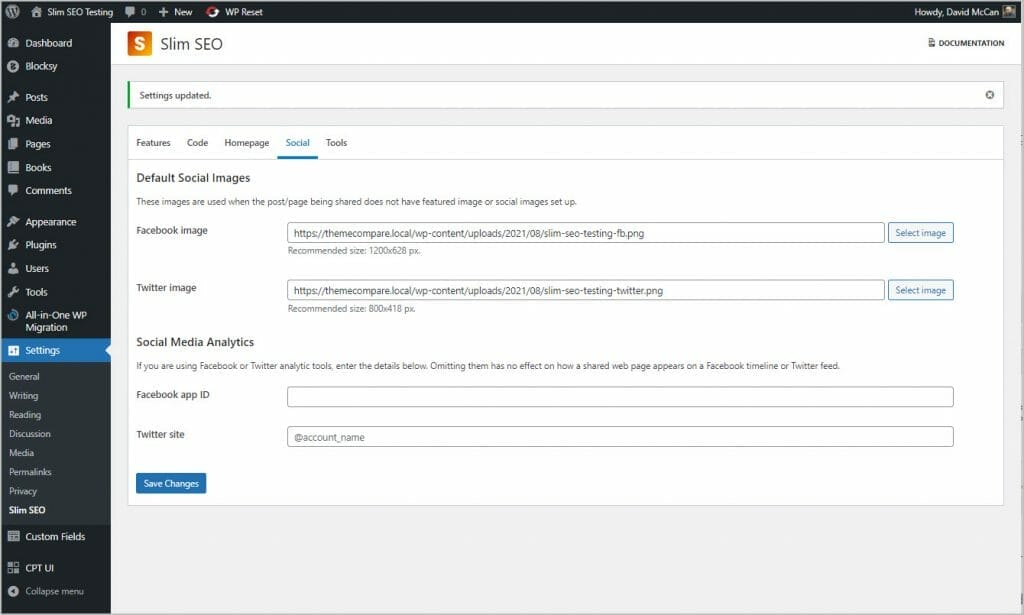Image resolution: width=1024 pixels, height=615 pixels.
Task: Open General settings submenu
Action: (x=24, y=377)
